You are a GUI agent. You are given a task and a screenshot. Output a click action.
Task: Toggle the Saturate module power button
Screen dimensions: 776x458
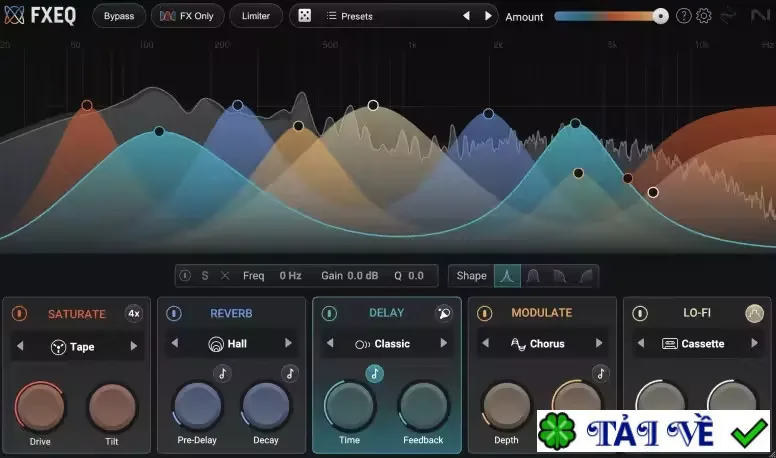[19, 313]
